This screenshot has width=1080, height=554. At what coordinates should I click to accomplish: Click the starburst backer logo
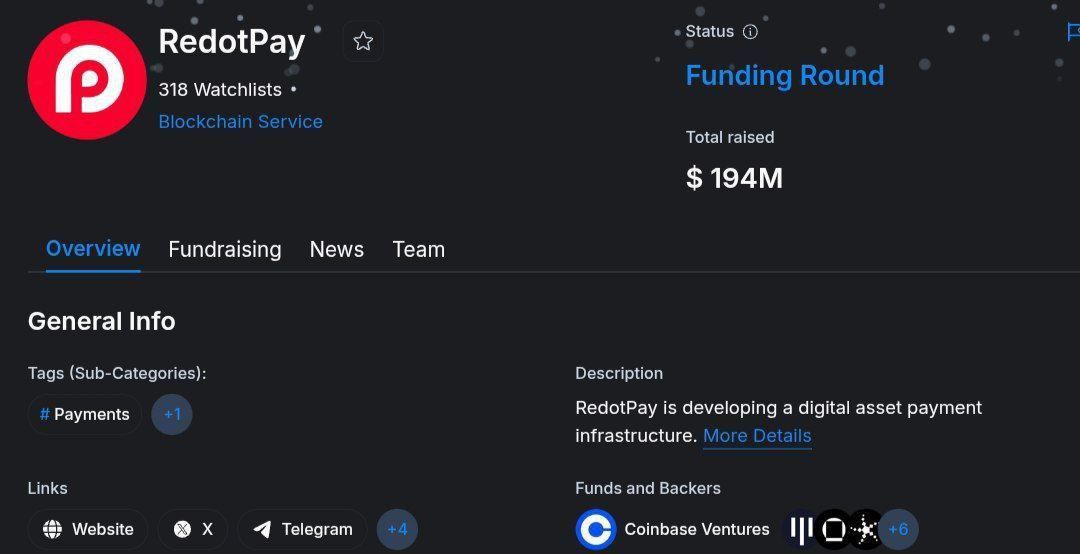pyautogui.click(x=866, y=529)
